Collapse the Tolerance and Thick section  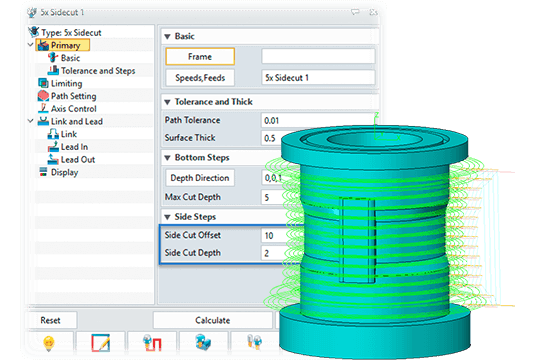(x=167, y=102)
